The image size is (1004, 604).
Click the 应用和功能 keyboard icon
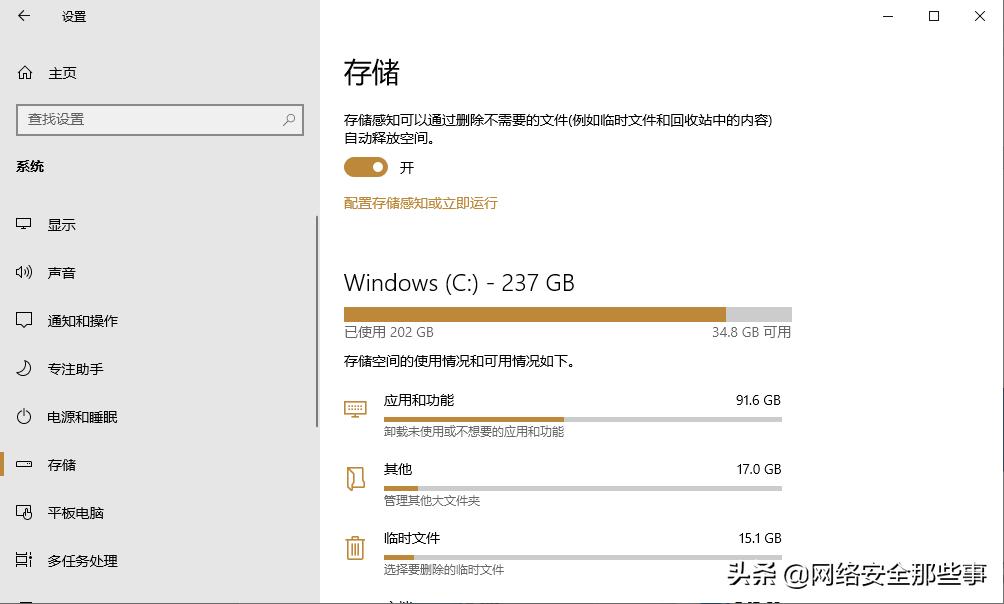355,408
